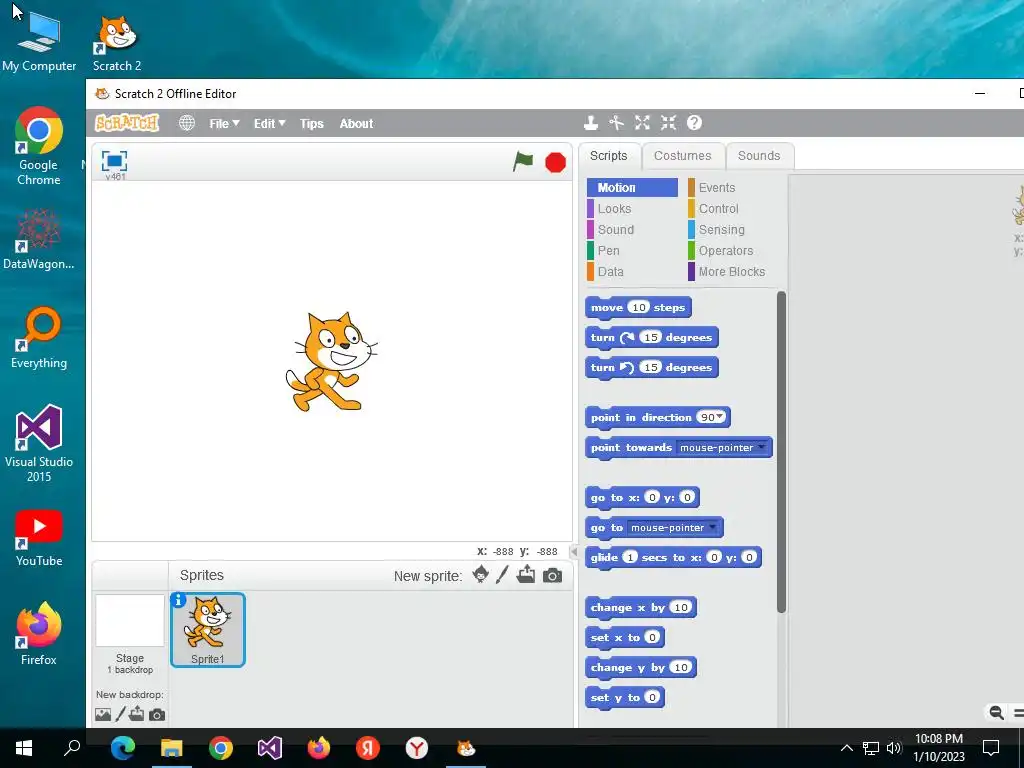Select the Motion block category
This screenshot has width=1024, height=768.
pyautogui.click(x=632, y=187)
